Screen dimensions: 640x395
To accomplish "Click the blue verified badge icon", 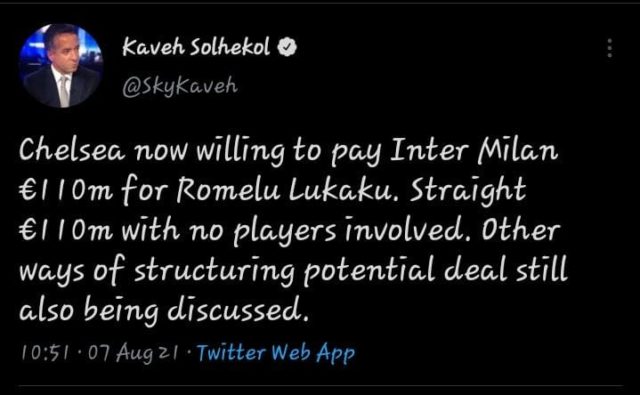I will pyautogui.click(x=287, y=47).
